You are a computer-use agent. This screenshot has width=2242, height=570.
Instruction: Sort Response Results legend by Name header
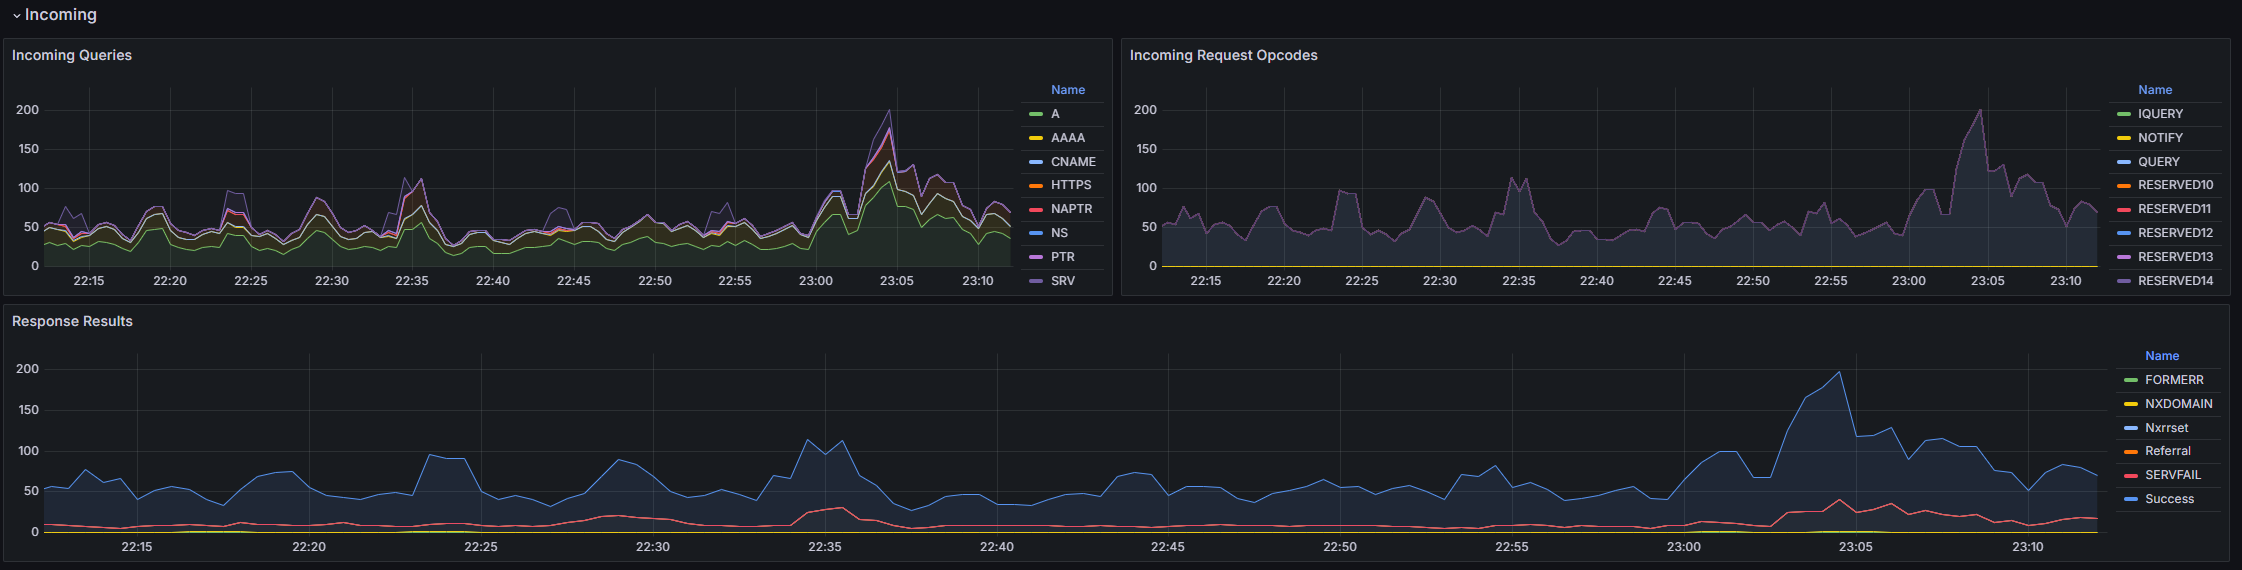[x=2161, y=356]
